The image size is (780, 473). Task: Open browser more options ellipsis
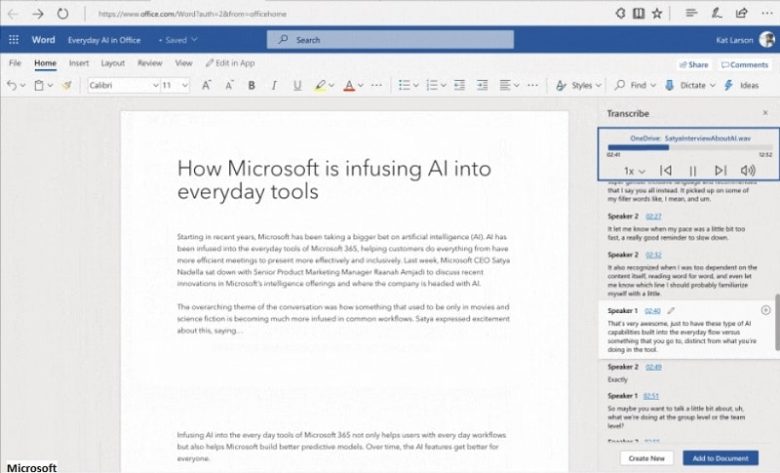[x=767, y=13]
